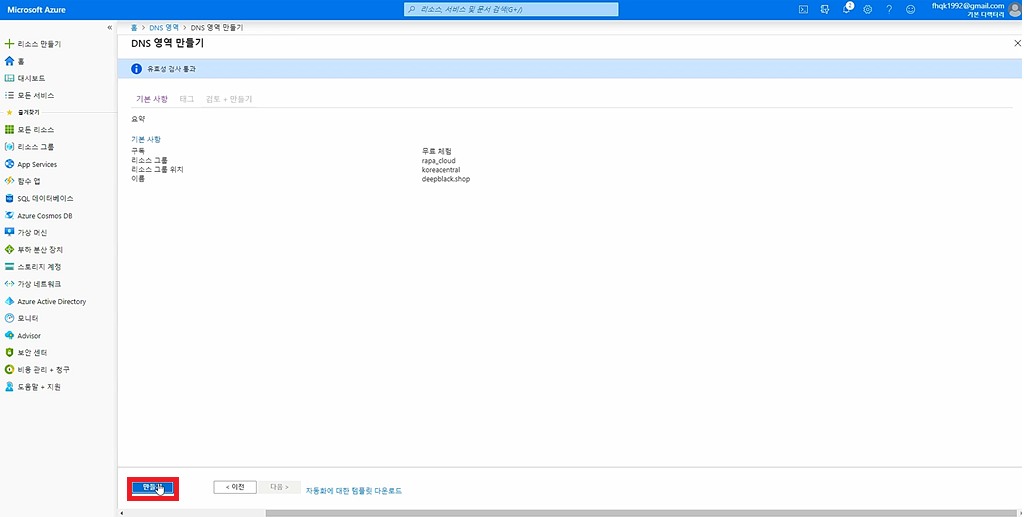This screenshot has height=517, width=1024.
Task: Open the 대시보드 icon in sidebar
Action: point(9,78)
